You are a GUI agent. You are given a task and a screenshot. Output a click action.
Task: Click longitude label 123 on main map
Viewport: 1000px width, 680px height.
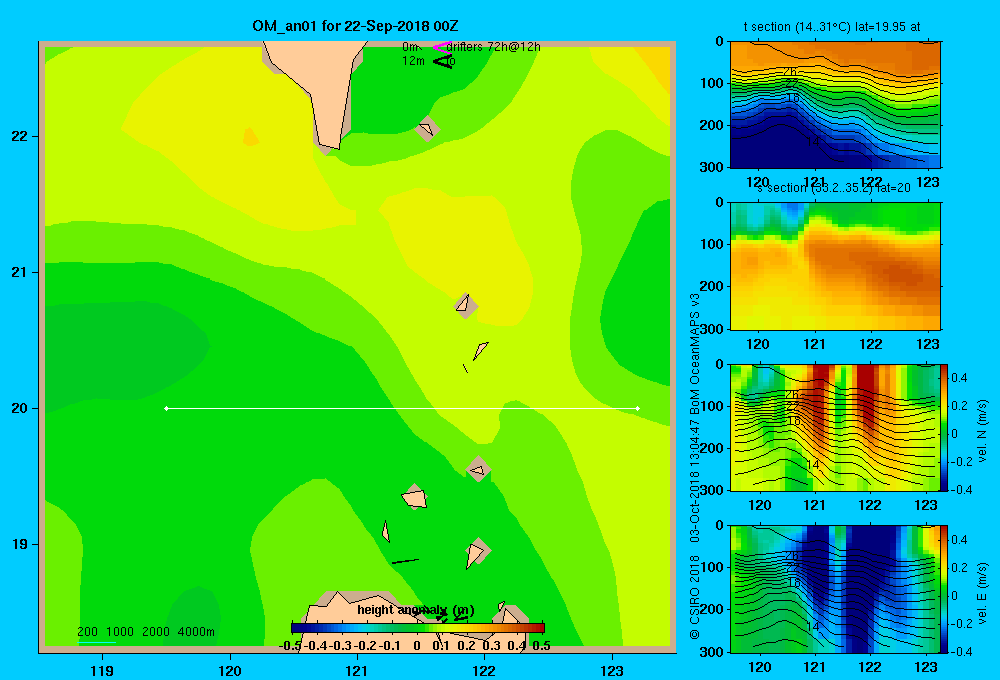pyautogui.click(x=612, y=670)
